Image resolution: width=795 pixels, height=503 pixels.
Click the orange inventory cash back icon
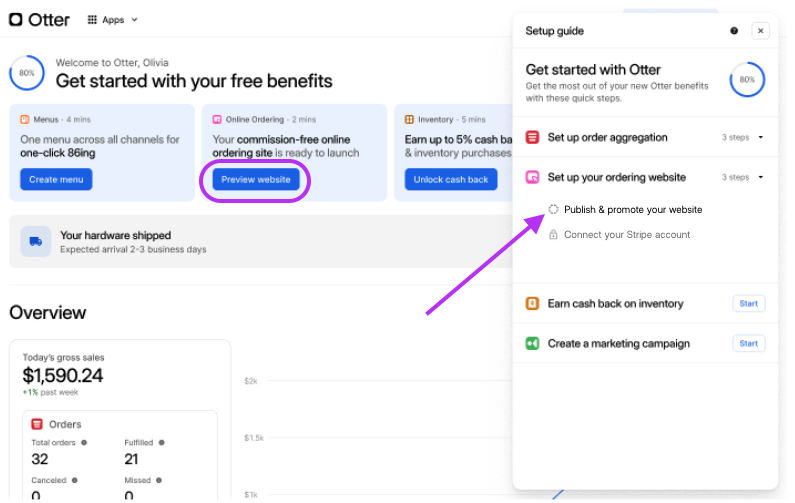(x=533, y=303)
